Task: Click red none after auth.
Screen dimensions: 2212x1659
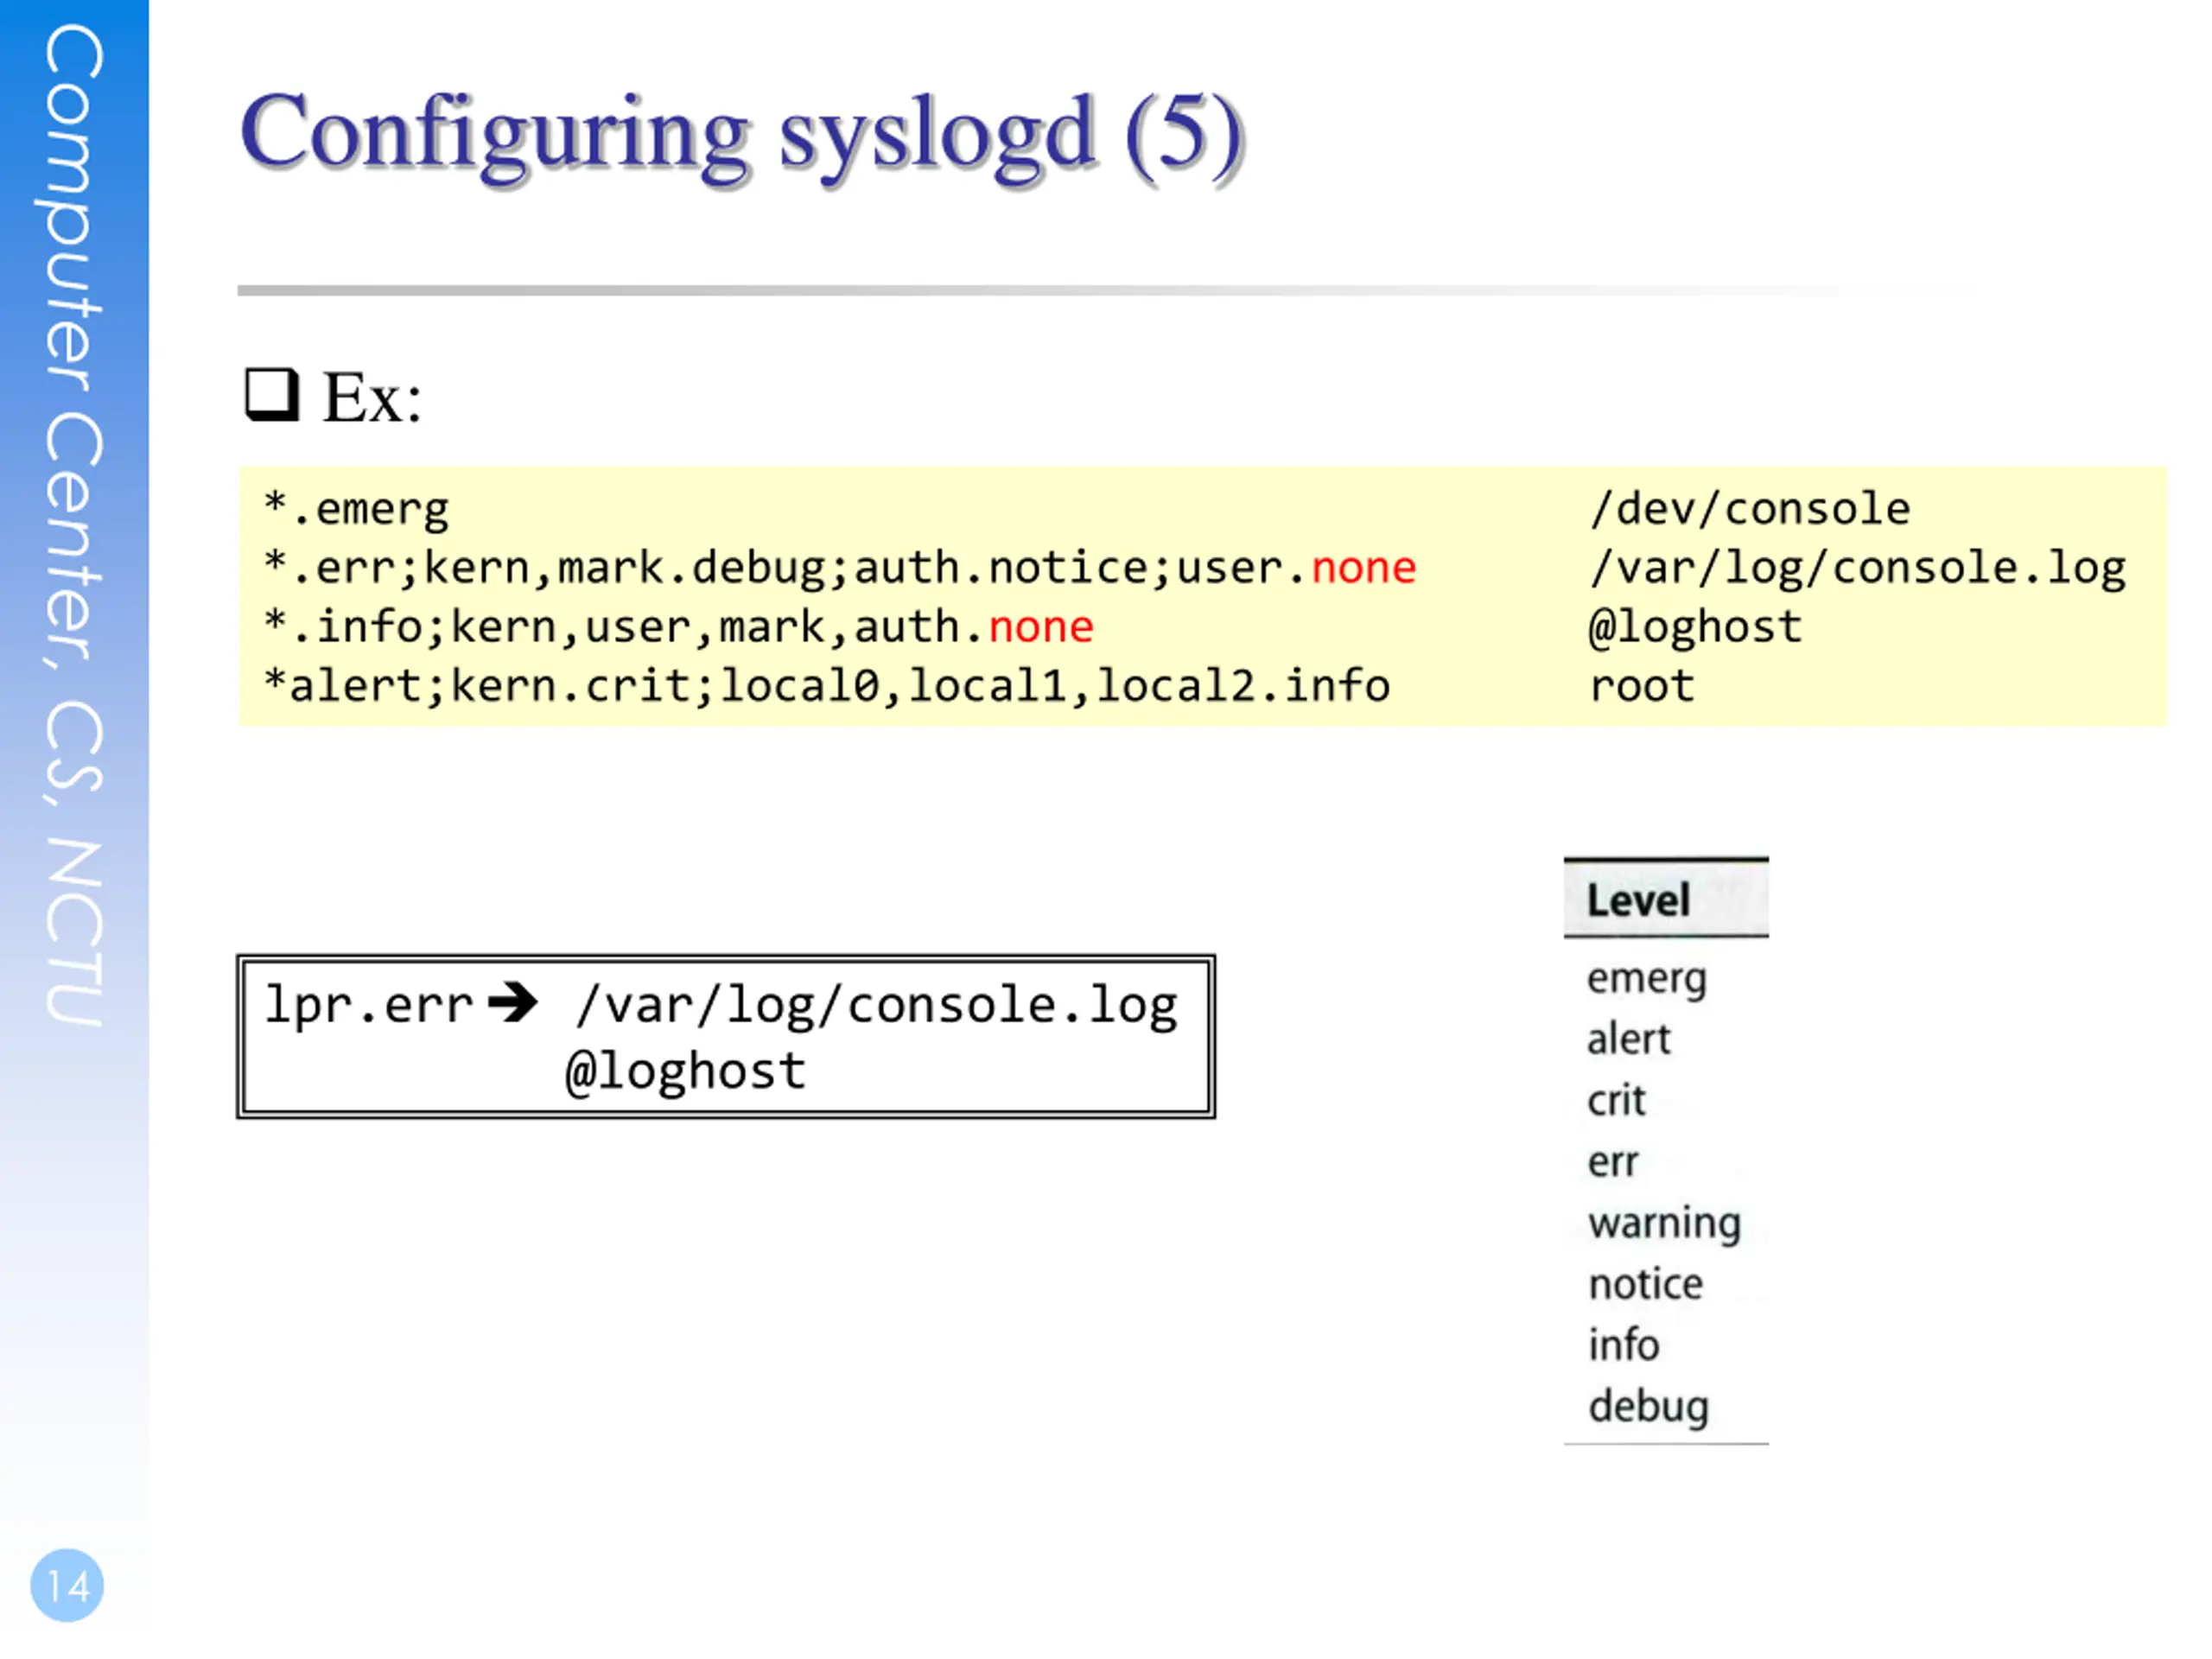Action: pos(1040,627)
